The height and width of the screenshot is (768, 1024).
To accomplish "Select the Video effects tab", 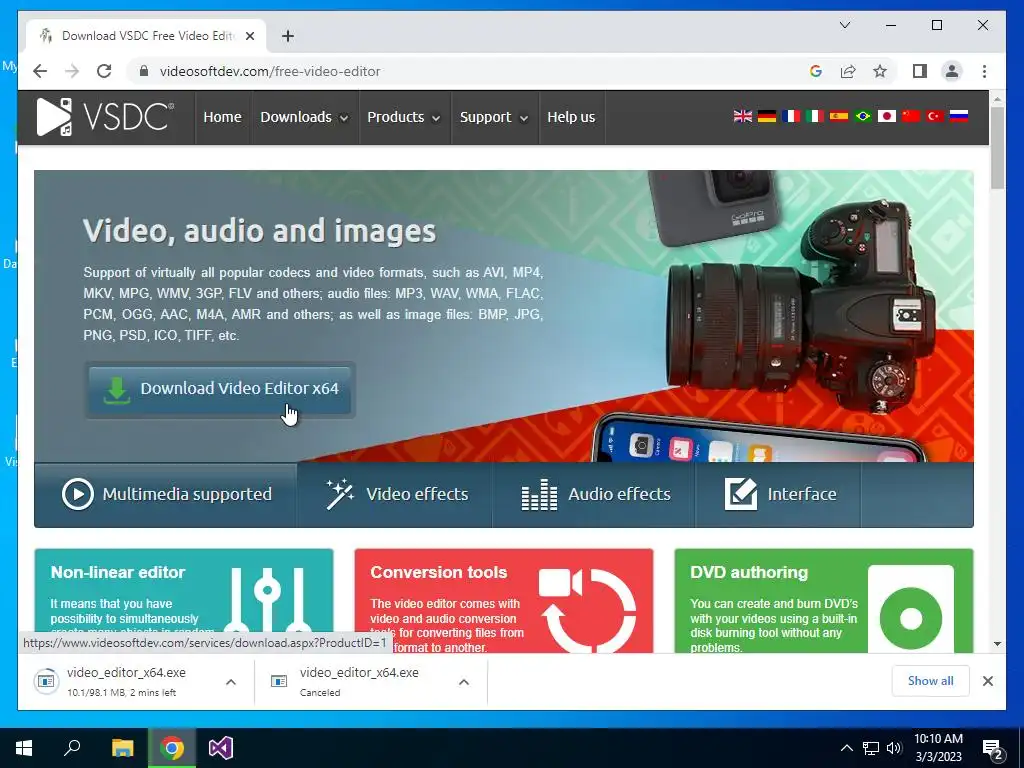I will 395,494.
